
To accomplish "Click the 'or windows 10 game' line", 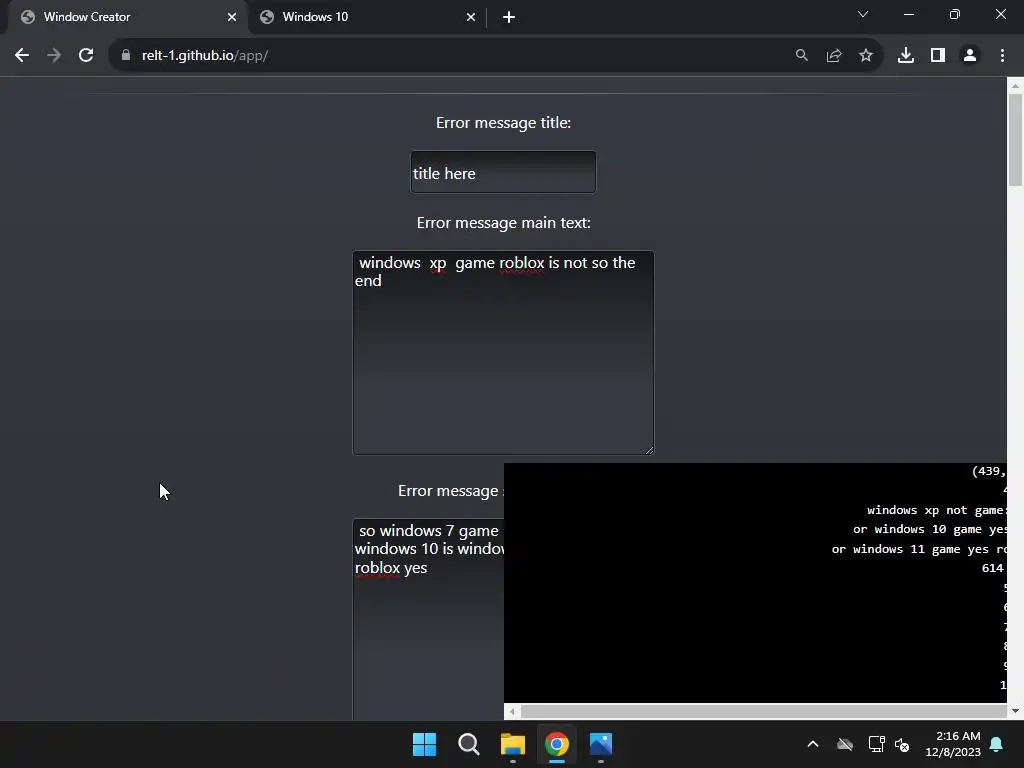I will click(x=929, y=530).
